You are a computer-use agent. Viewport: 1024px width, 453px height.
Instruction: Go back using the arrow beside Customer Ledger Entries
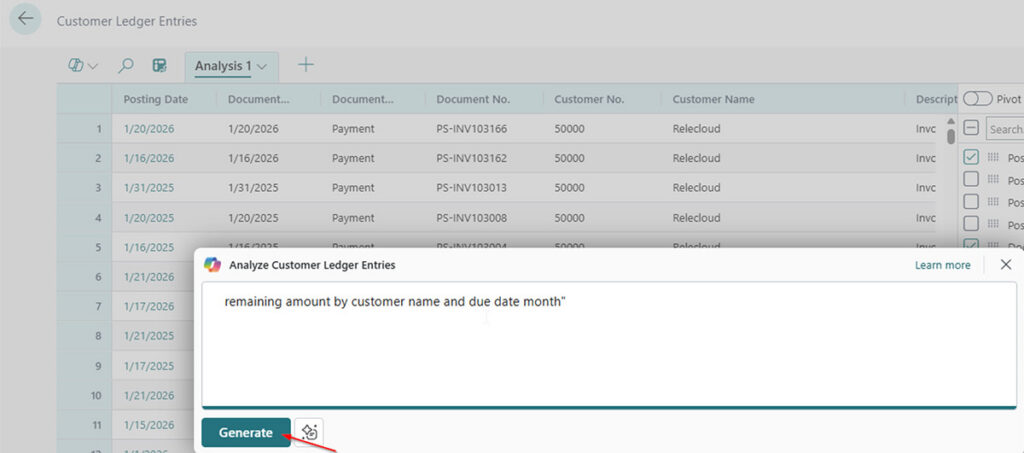pyautogui.click(x=25, y=19)
